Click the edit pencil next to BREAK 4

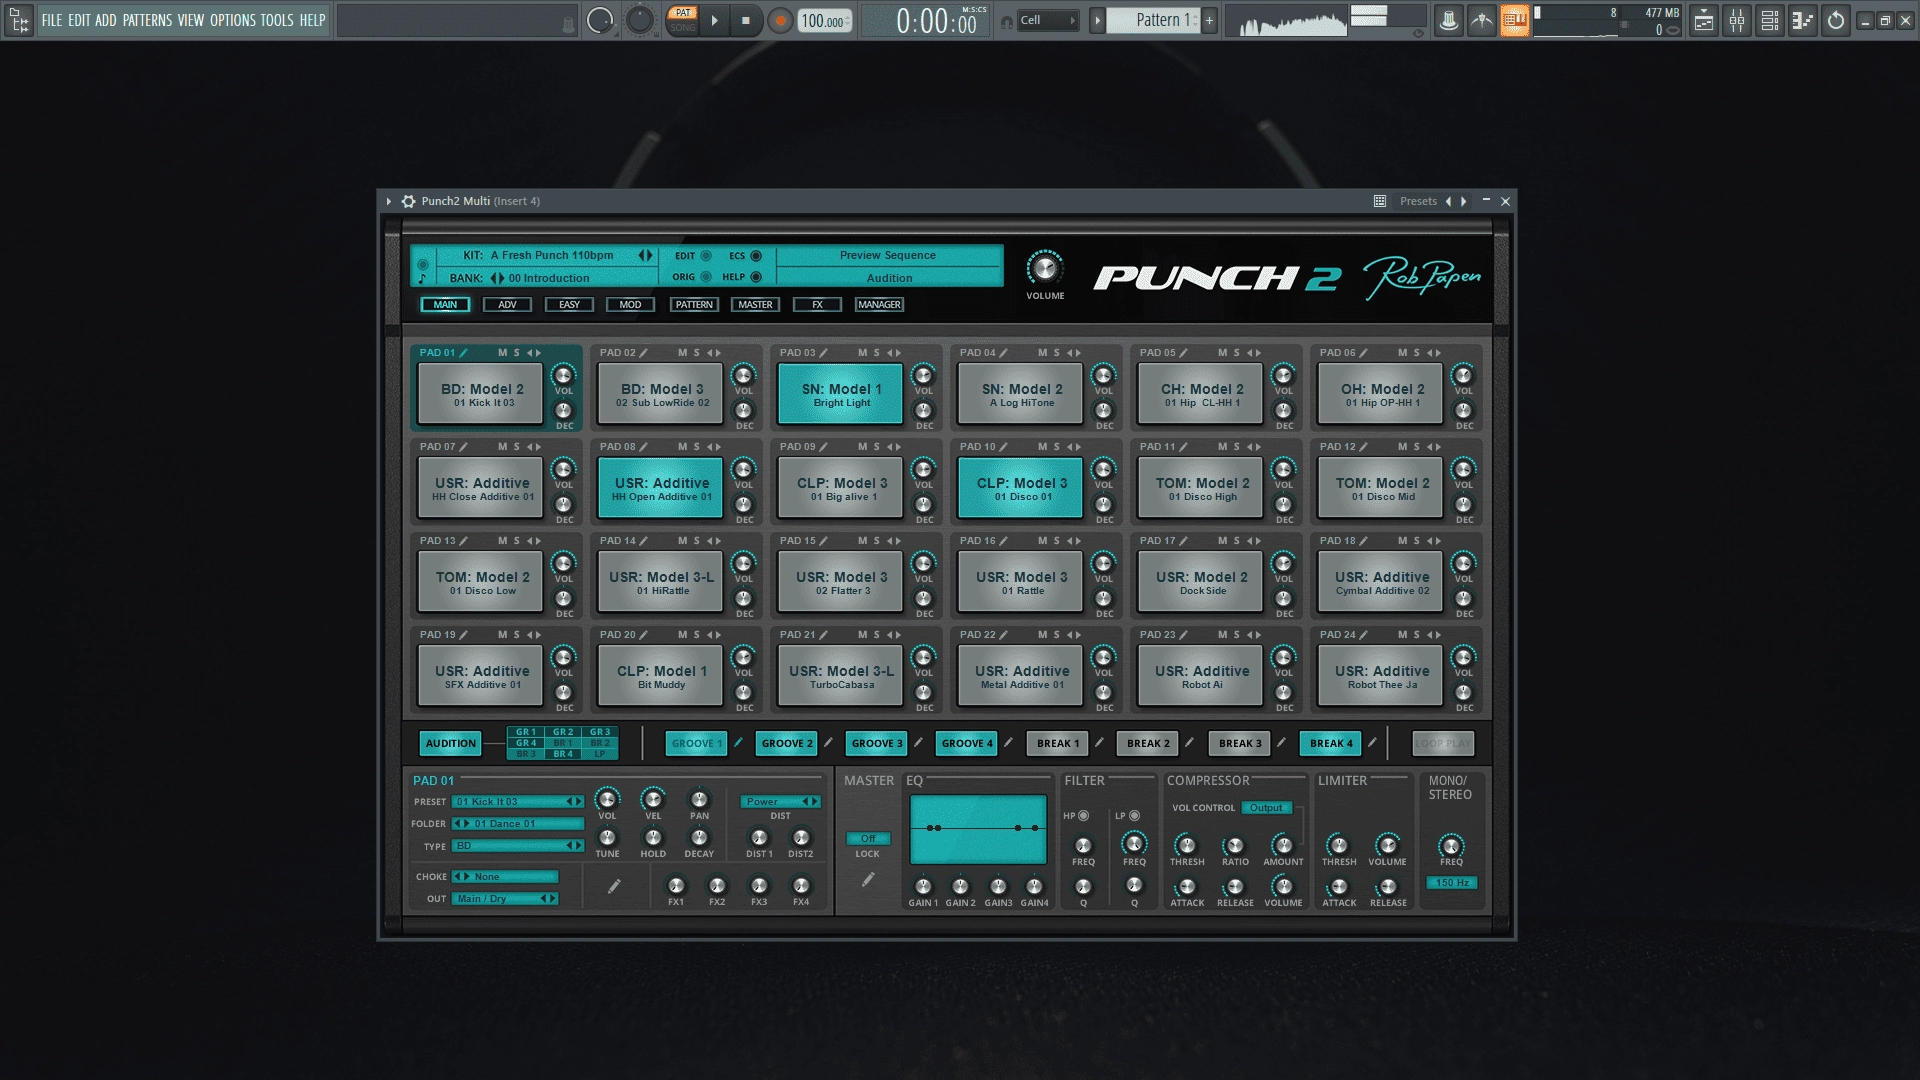tap(1372, 742)
